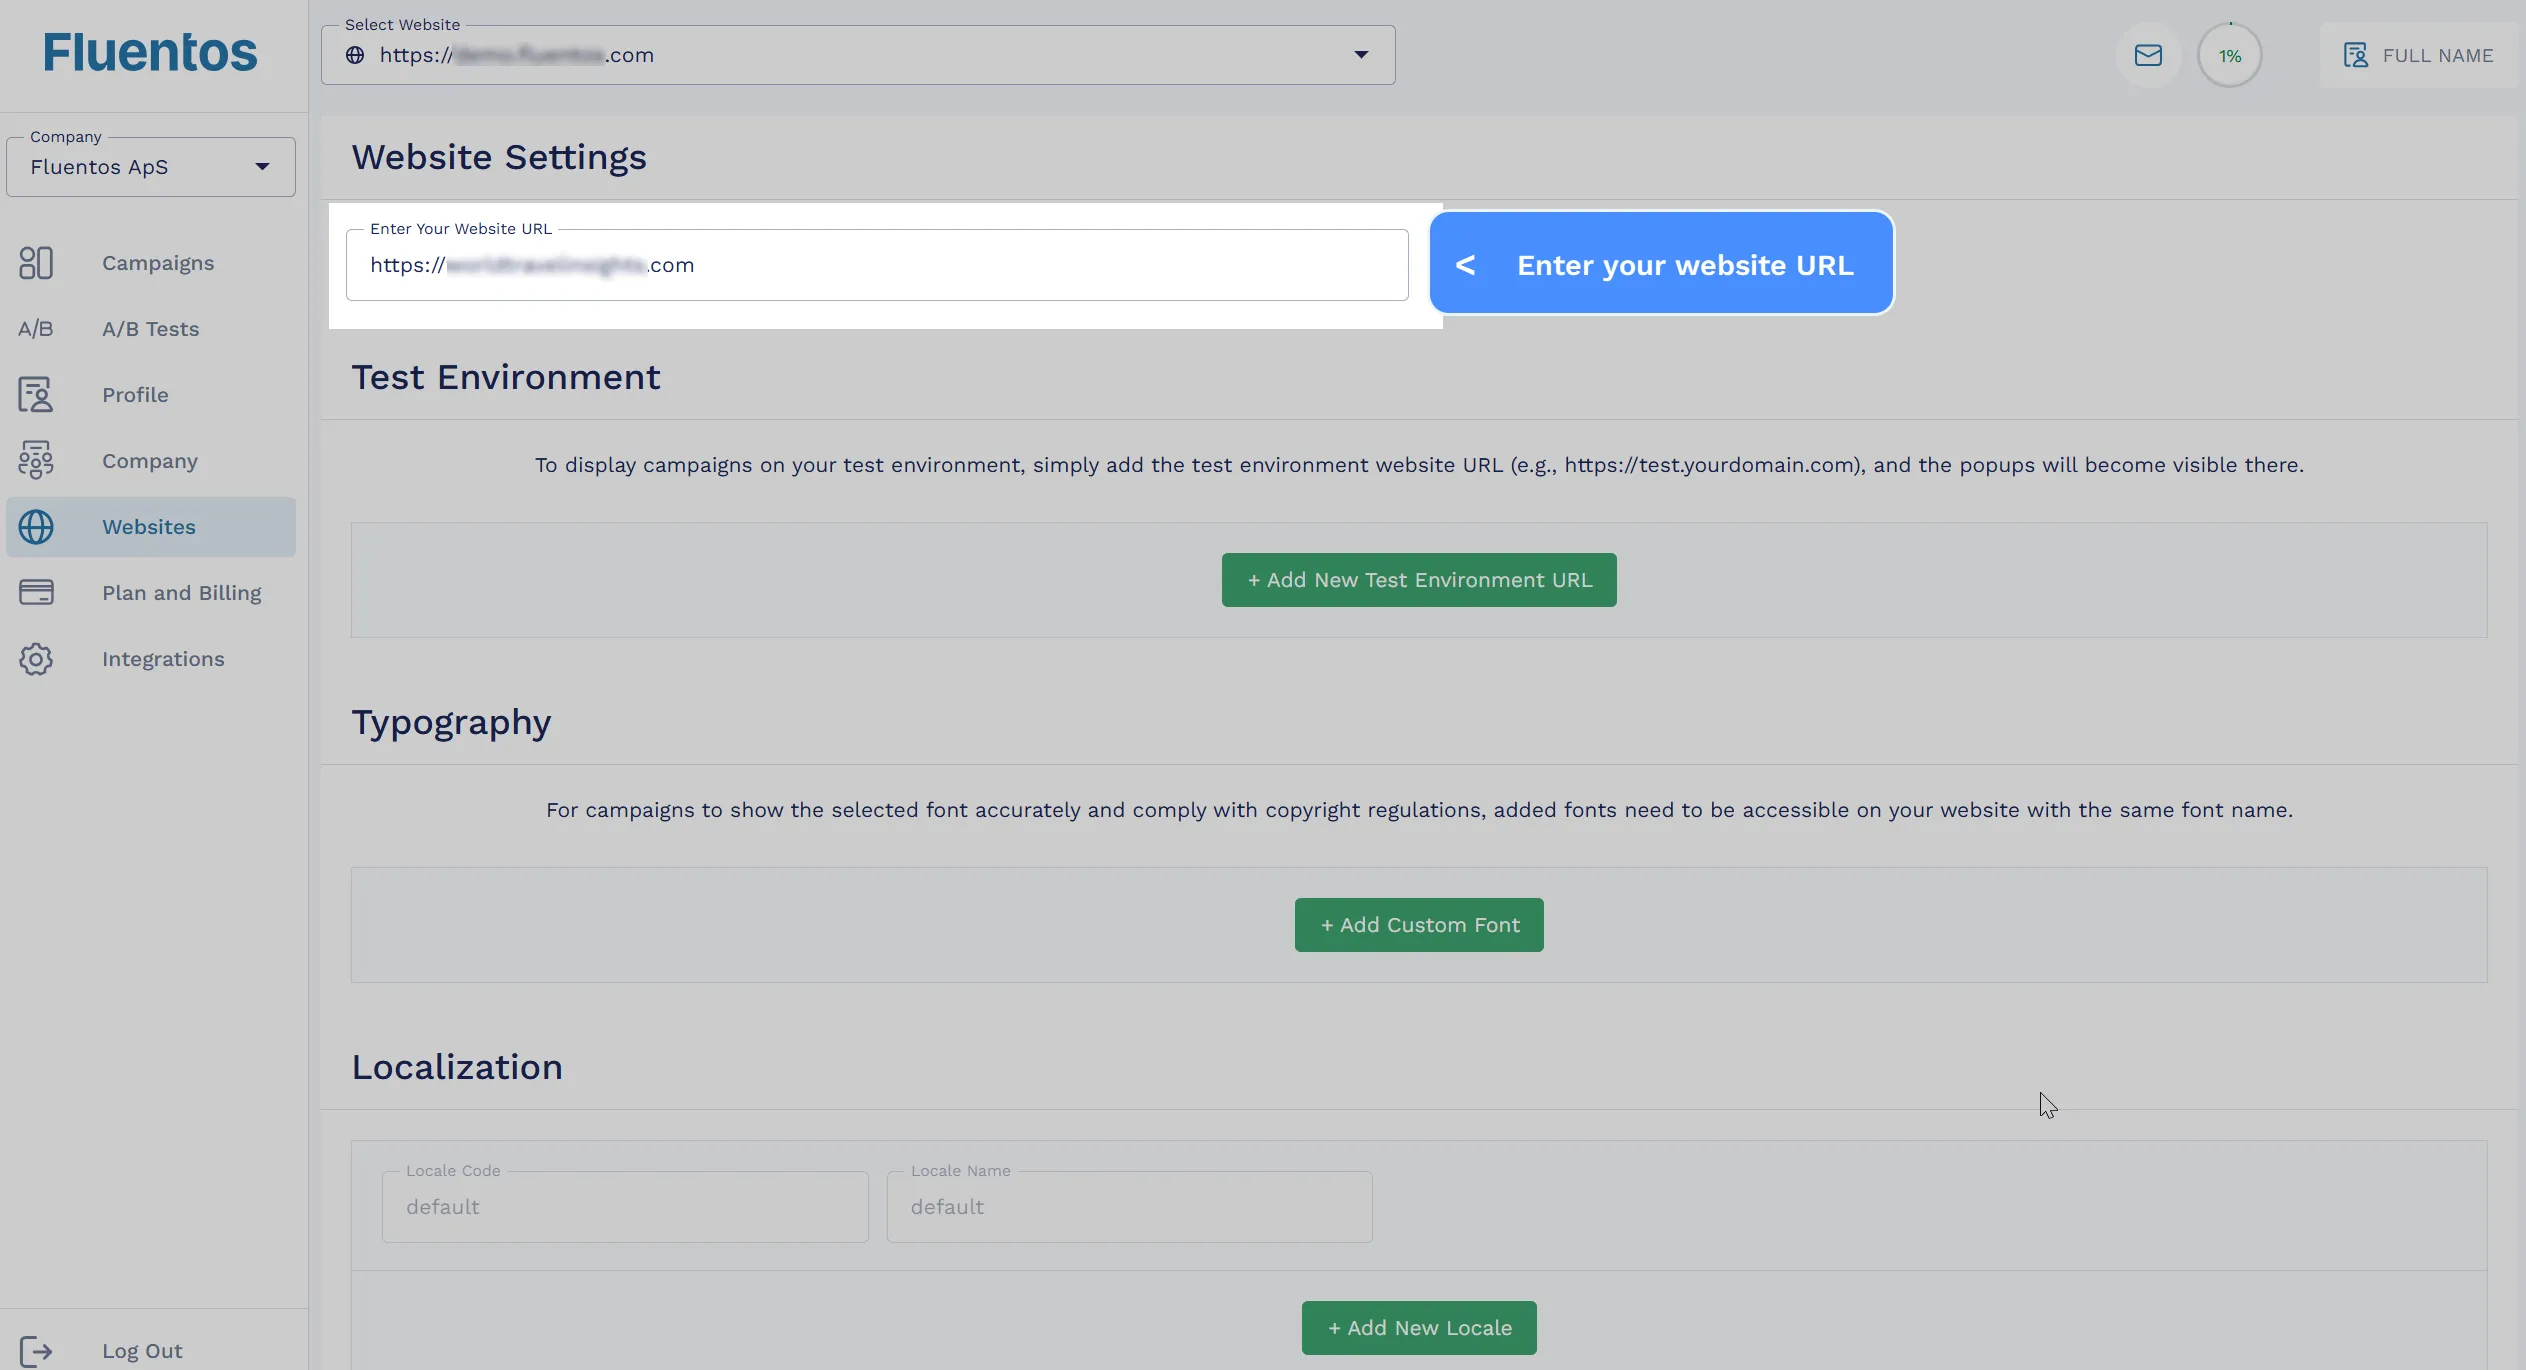2526x1370 pixels.
Task: Click the Integrations gear icon
Action: (36, 659)
